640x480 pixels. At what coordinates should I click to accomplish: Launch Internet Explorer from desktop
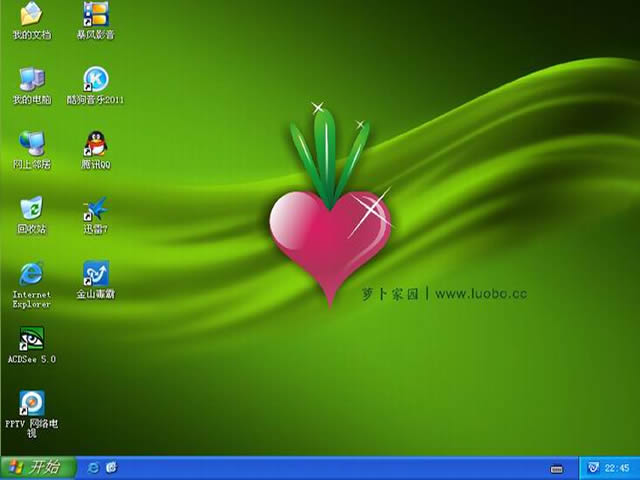pos(31,273)
